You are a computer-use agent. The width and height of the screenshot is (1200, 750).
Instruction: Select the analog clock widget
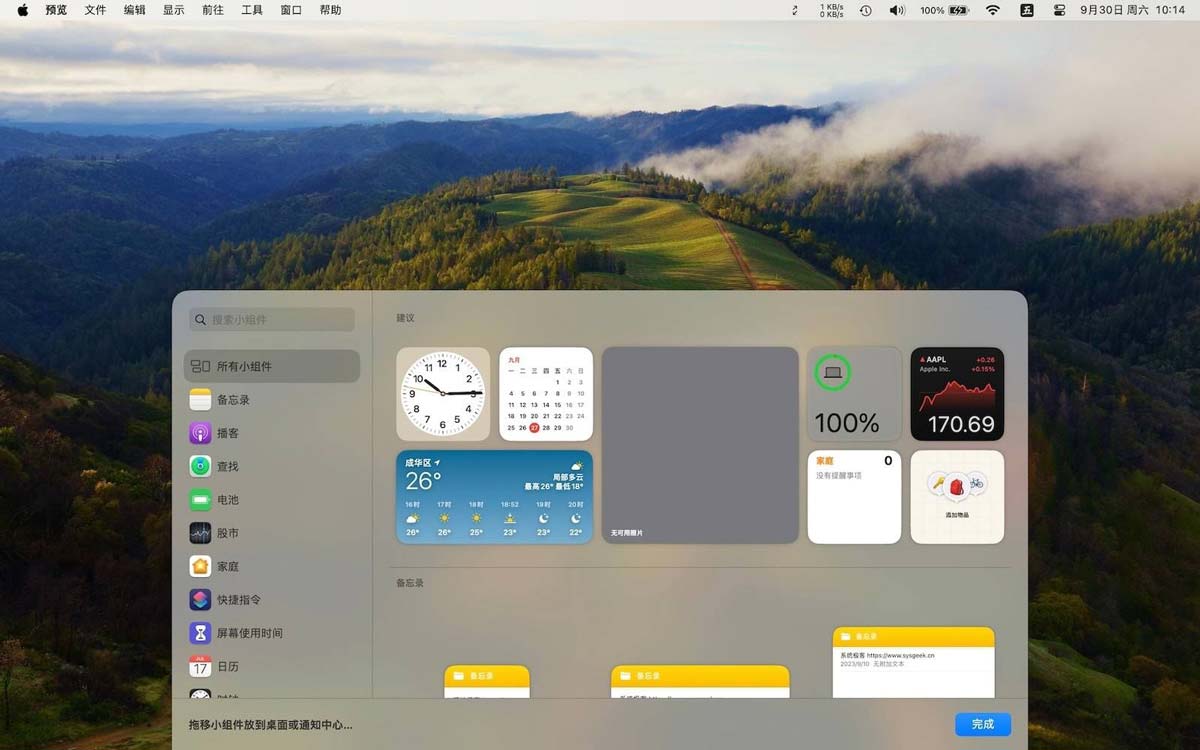[443, 393]
